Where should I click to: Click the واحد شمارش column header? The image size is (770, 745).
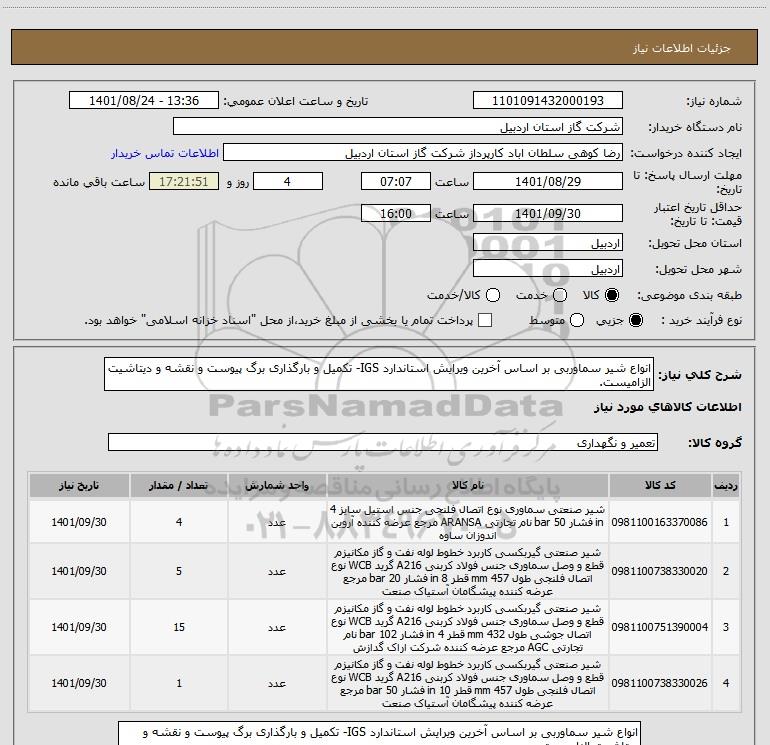[x=277, y=486]
